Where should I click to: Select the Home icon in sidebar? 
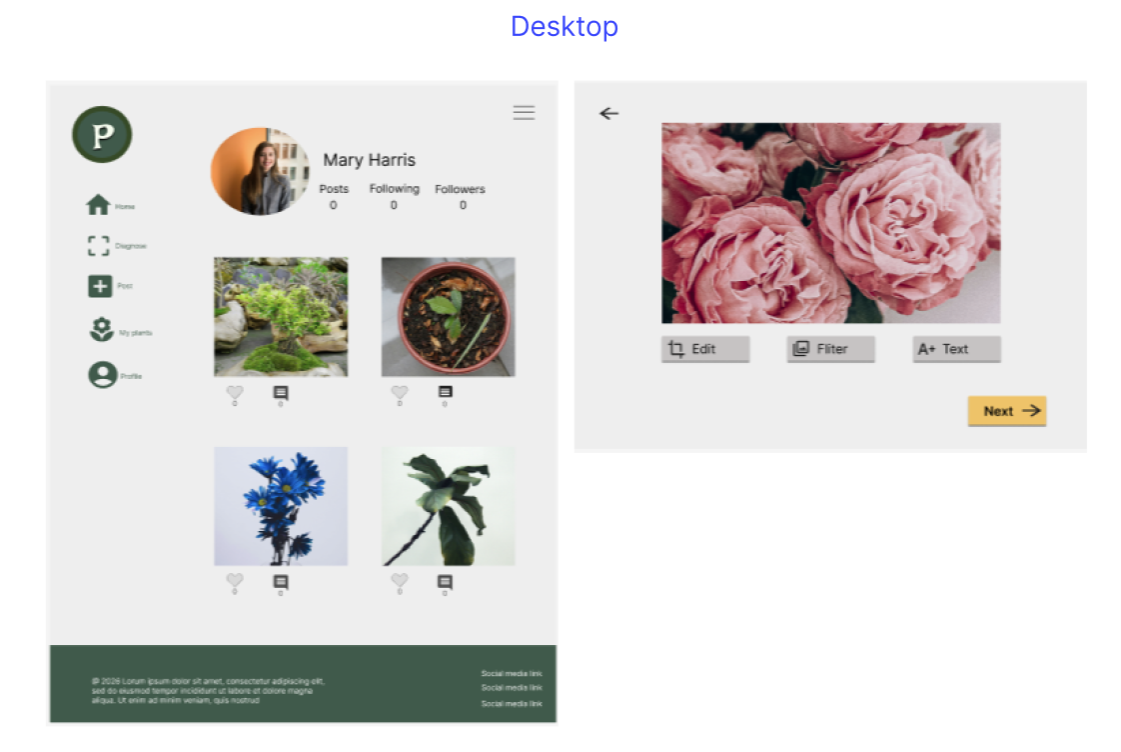coord(99,204)
